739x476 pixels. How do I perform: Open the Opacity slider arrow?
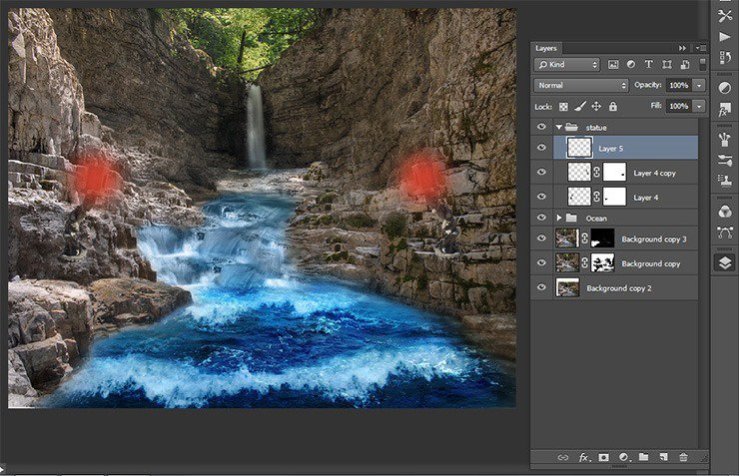[699, 85]
